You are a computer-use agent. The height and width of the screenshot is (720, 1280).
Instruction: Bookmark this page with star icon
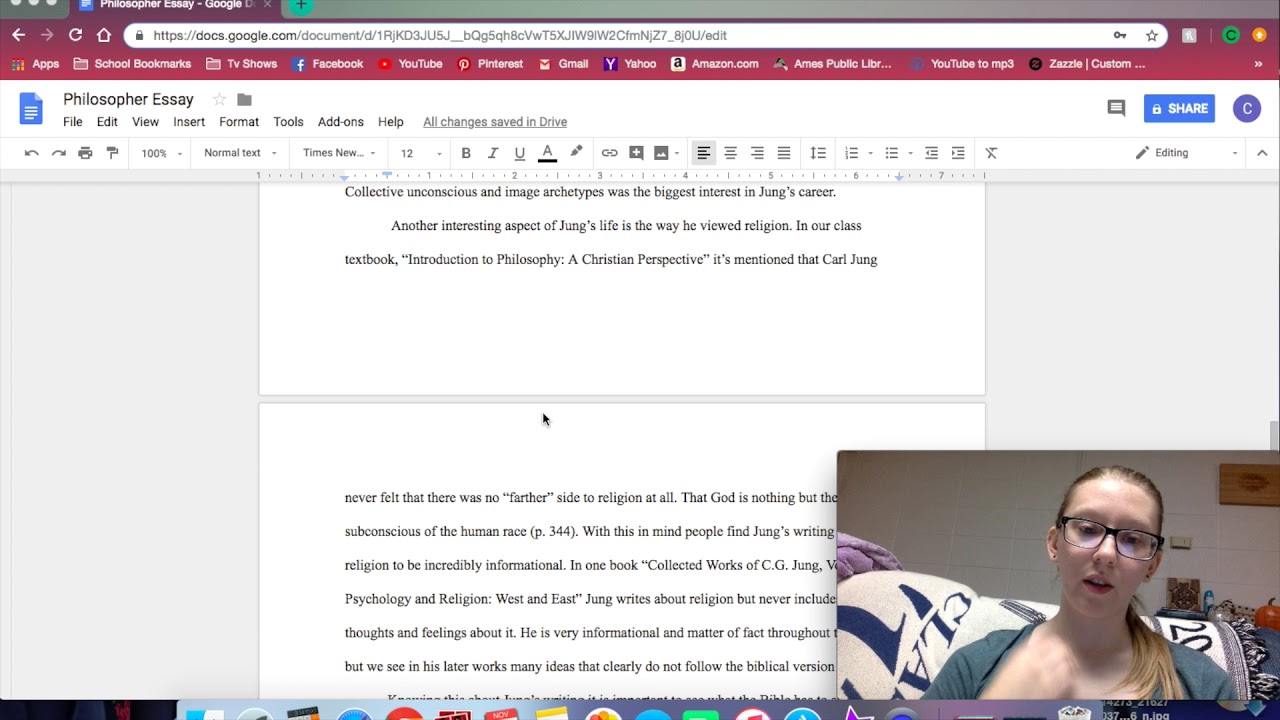pyautogui.click(x=1152, y=35)
